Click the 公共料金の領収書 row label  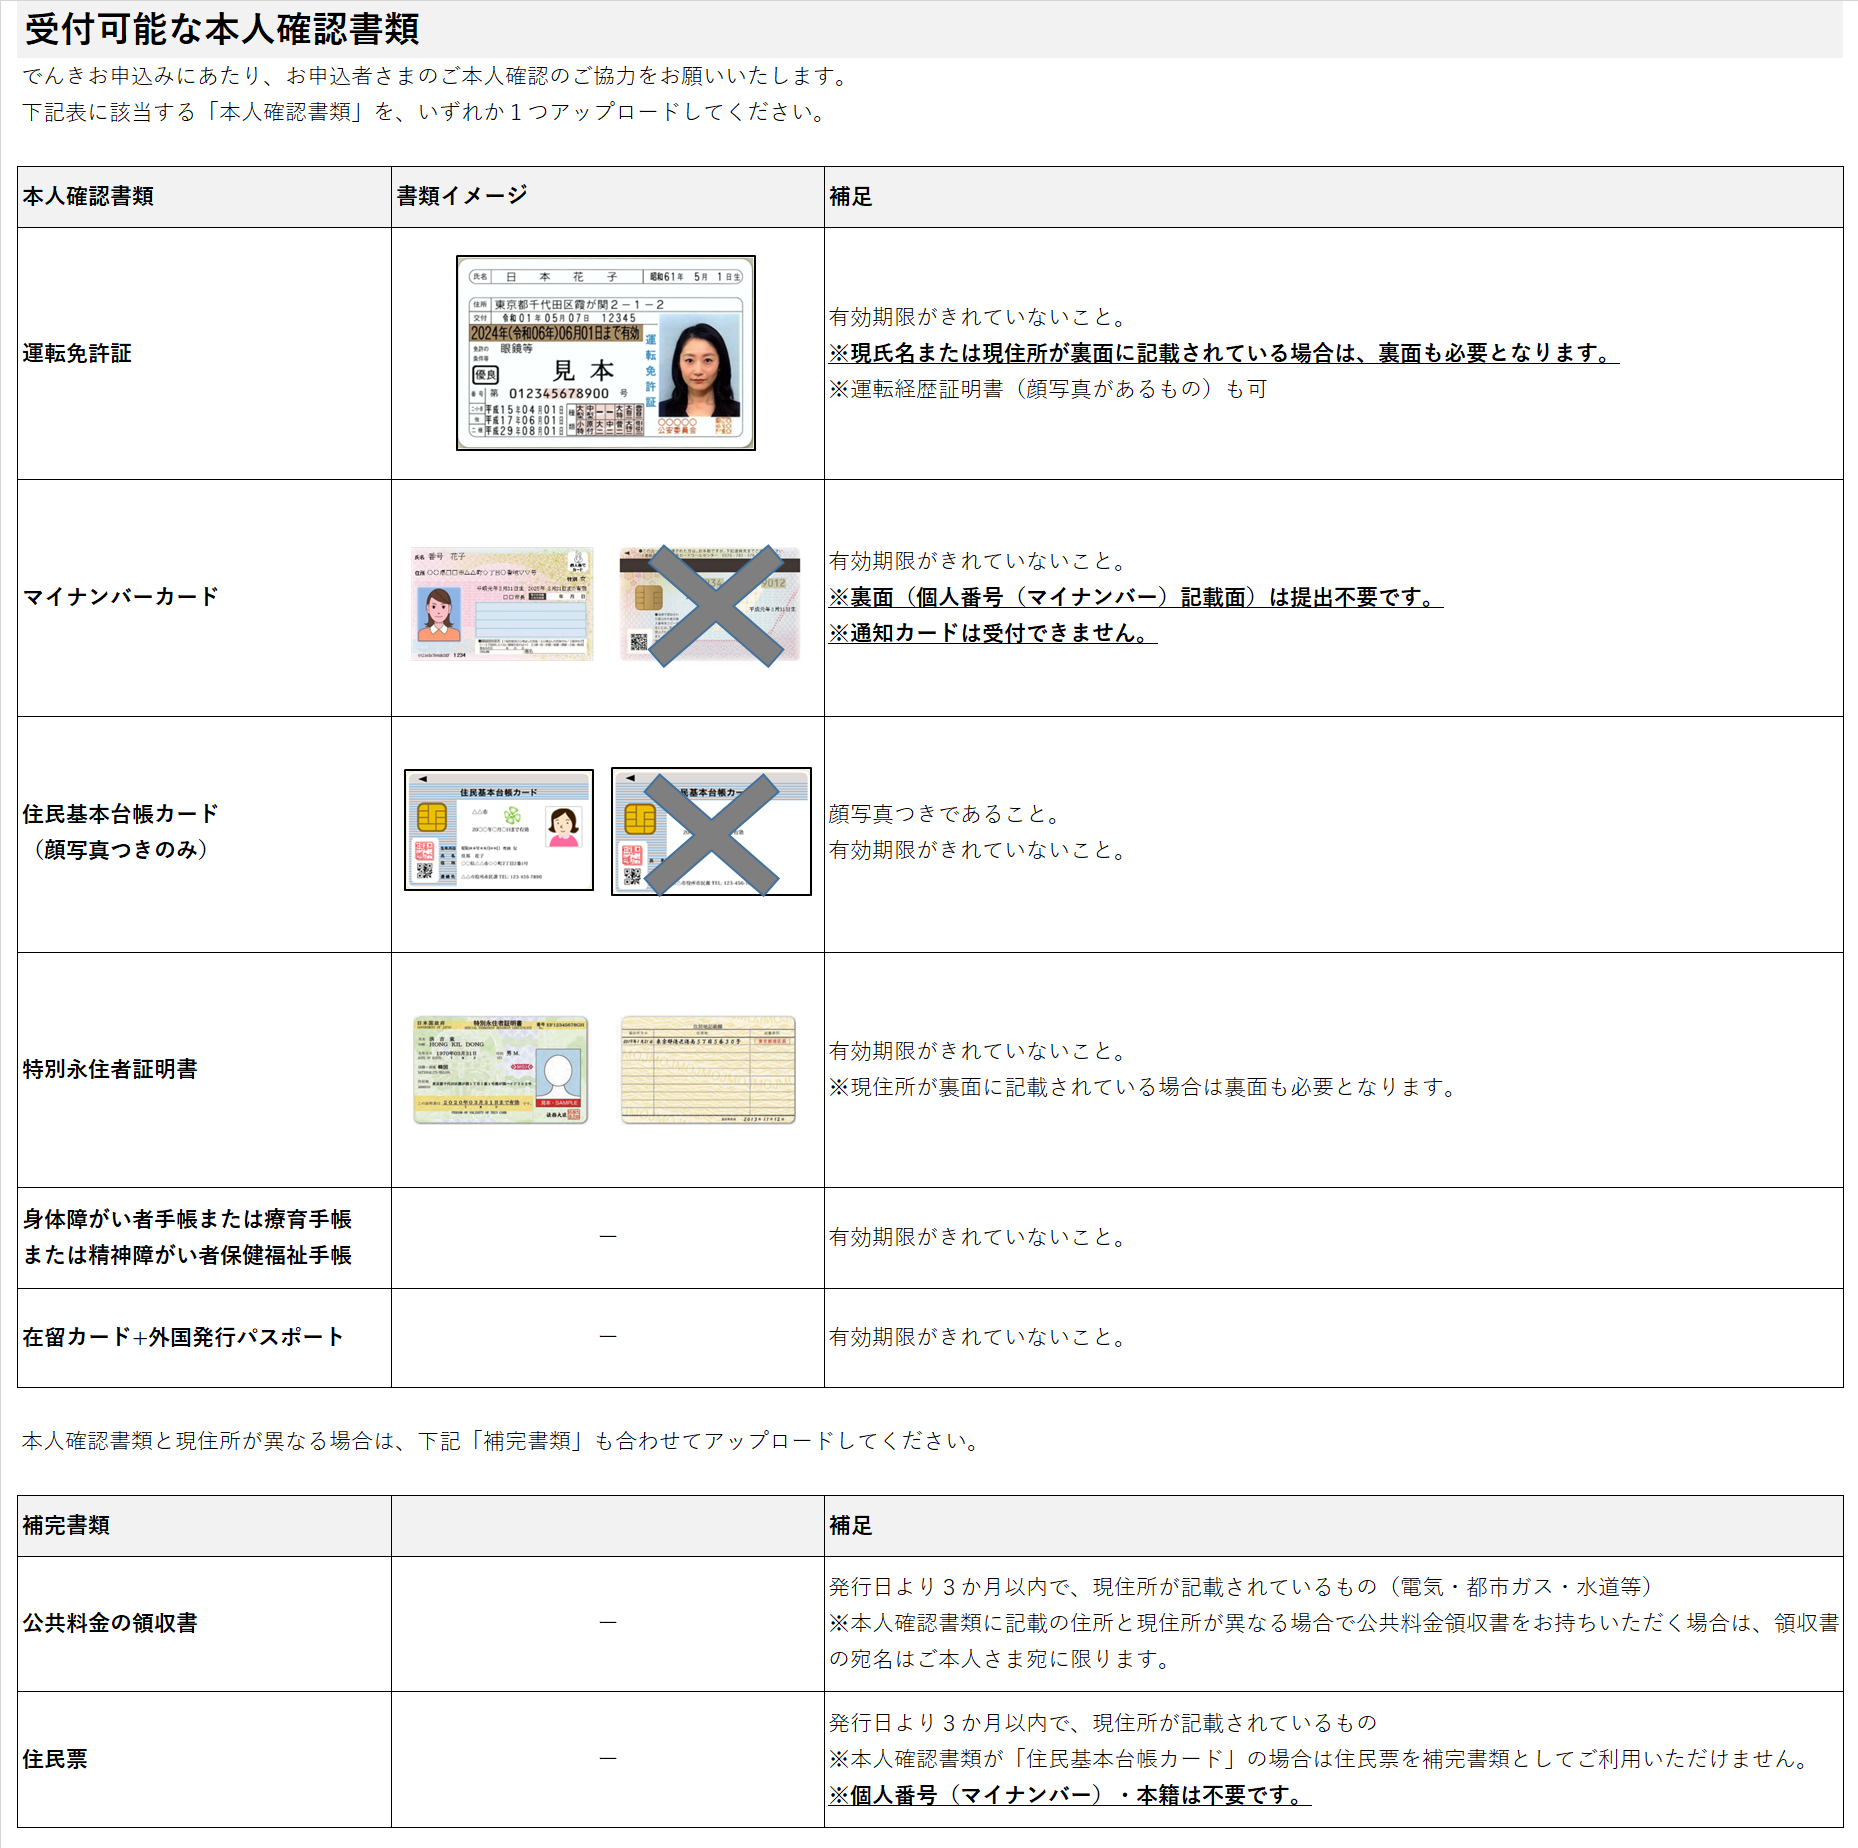pos(110,1623)
